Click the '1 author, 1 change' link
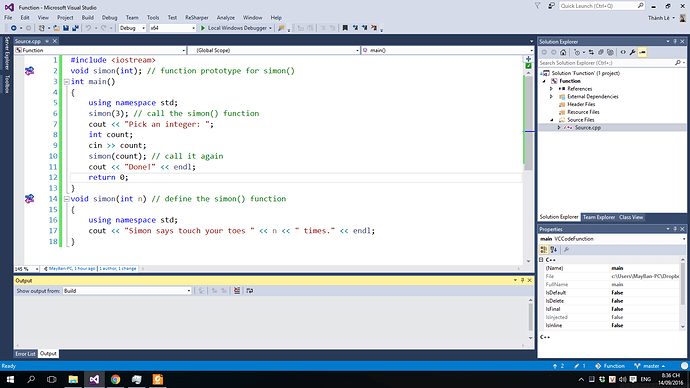The width and height of the screenshot is (690, 388). pos(117,268)
